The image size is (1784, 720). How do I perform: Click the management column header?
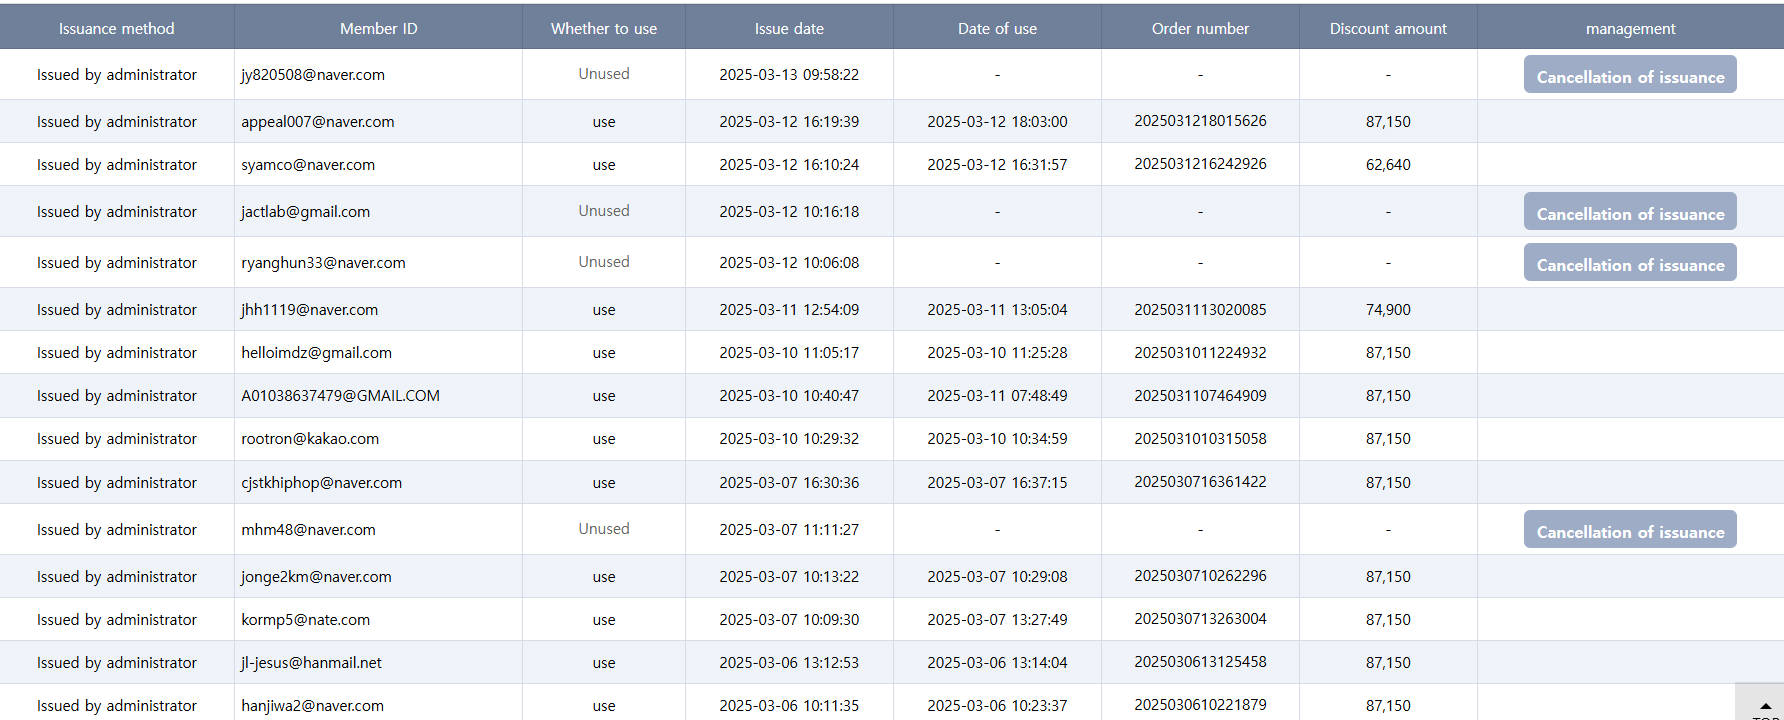[1630, 29]
